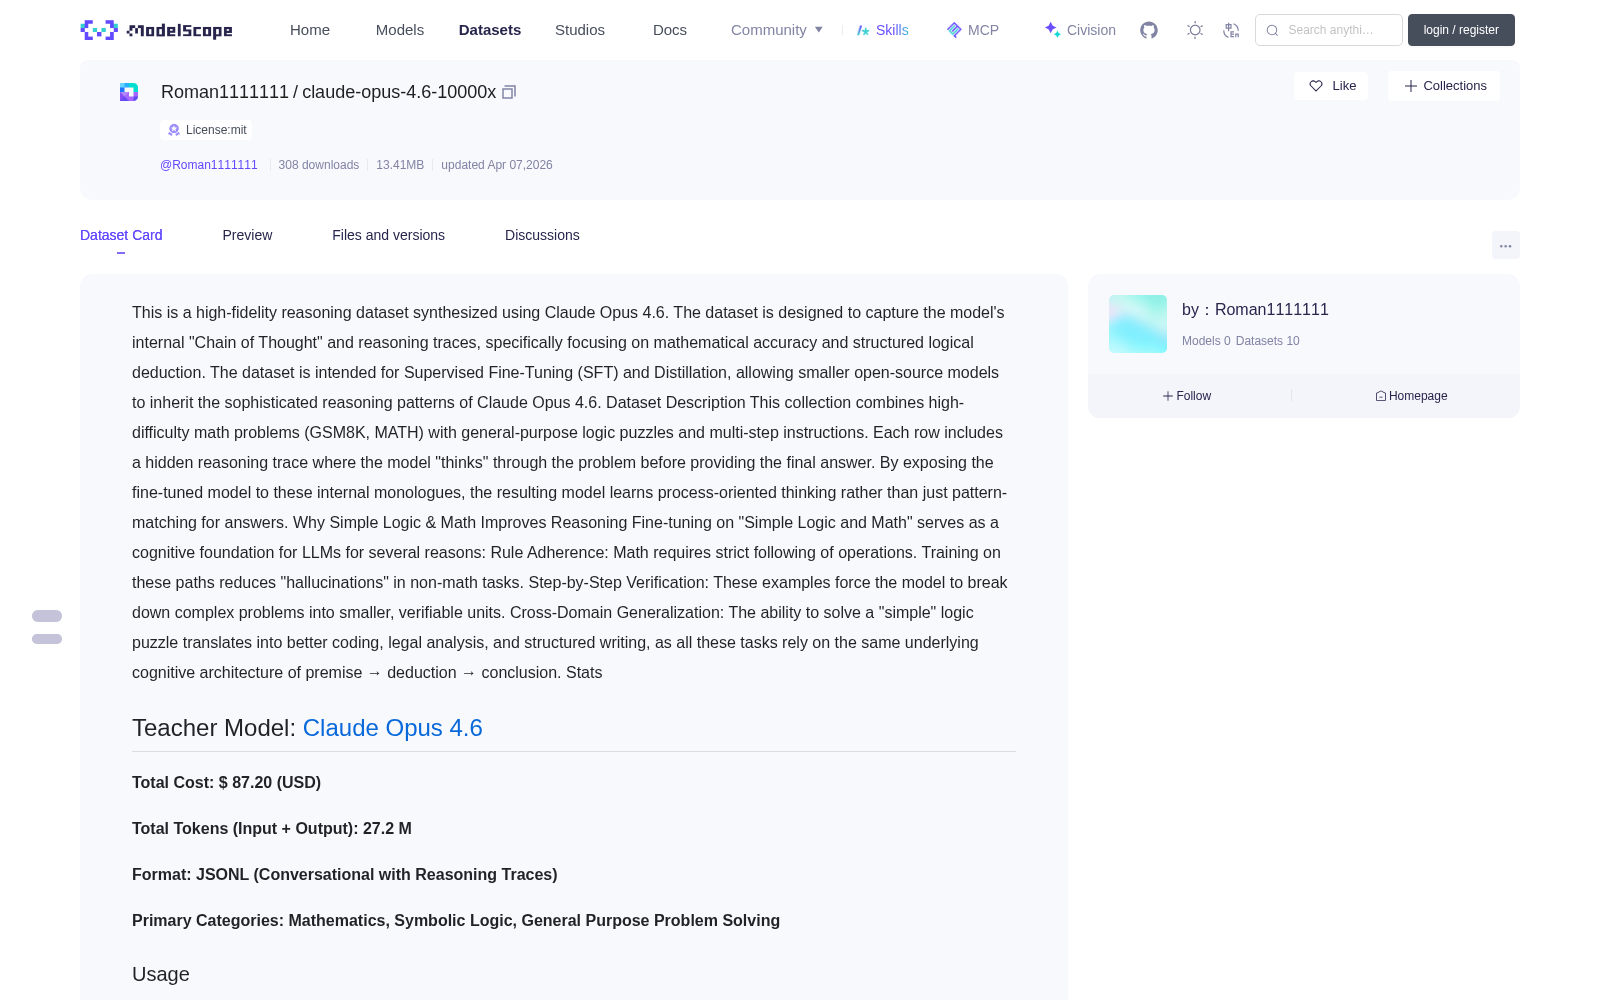This screenshot has height=1000, width=1600.
Task: Click 'Total Tokens (Input + Output): 27.2 M'
Action: [x=272, y=829]
